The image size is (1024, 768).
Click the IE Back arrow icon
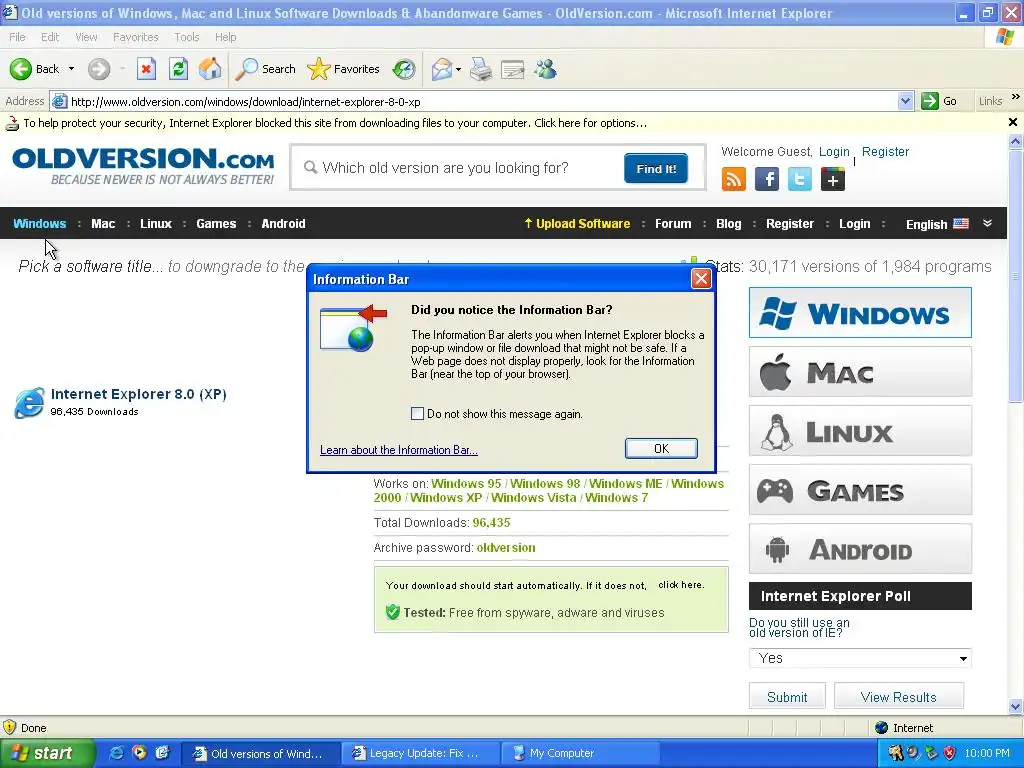pos(21,69)
